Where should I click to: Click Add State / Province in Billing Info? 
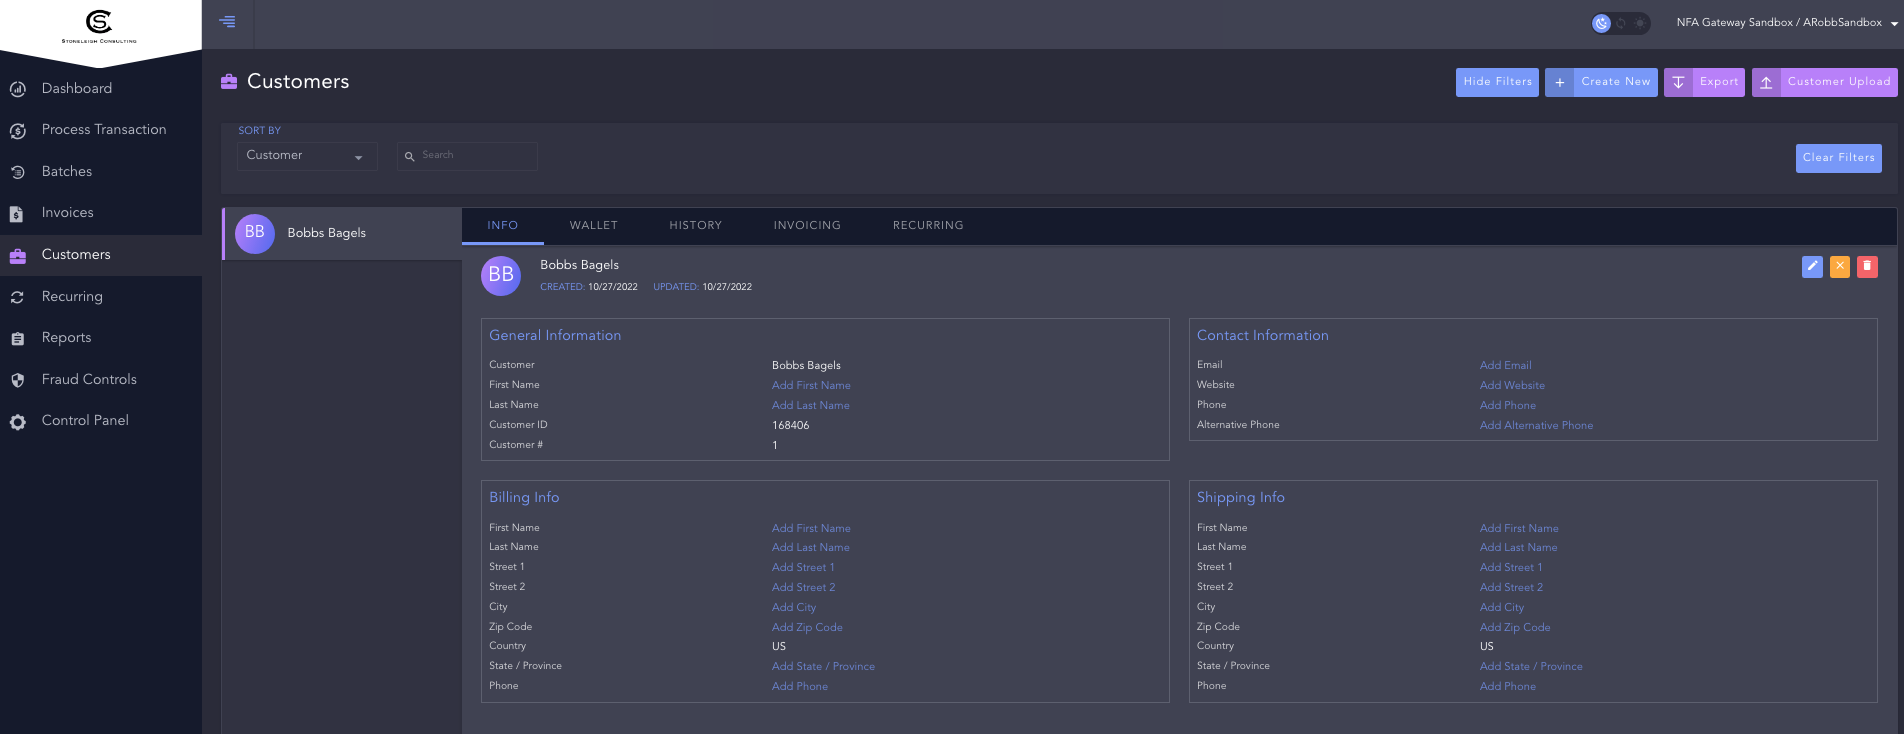(823, 667)
